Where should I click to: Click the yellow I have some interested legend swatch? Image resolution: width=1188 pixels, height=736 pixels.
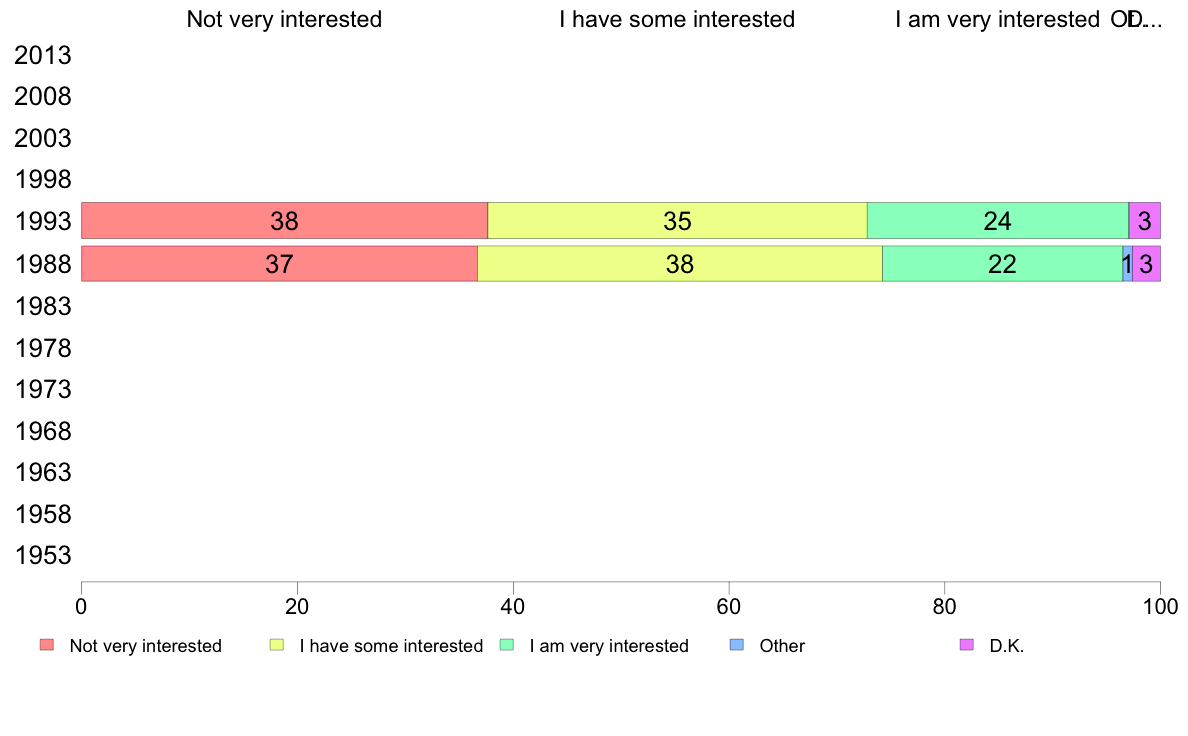tap(277, 645)
